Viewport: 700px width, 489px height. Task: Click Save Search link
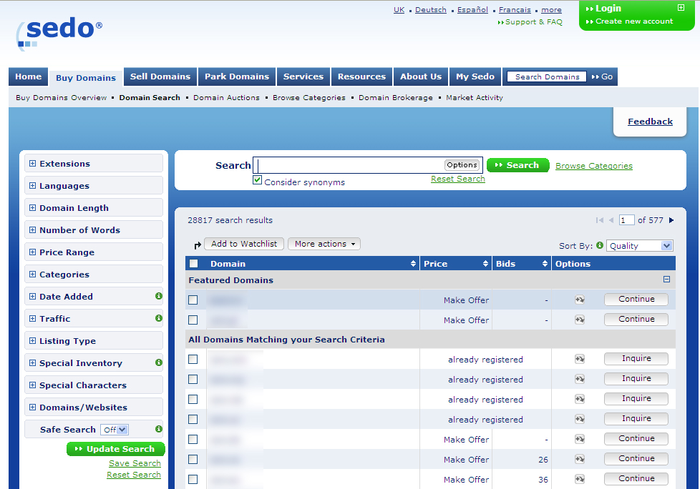pyautogui.click(x=135, y=463)
